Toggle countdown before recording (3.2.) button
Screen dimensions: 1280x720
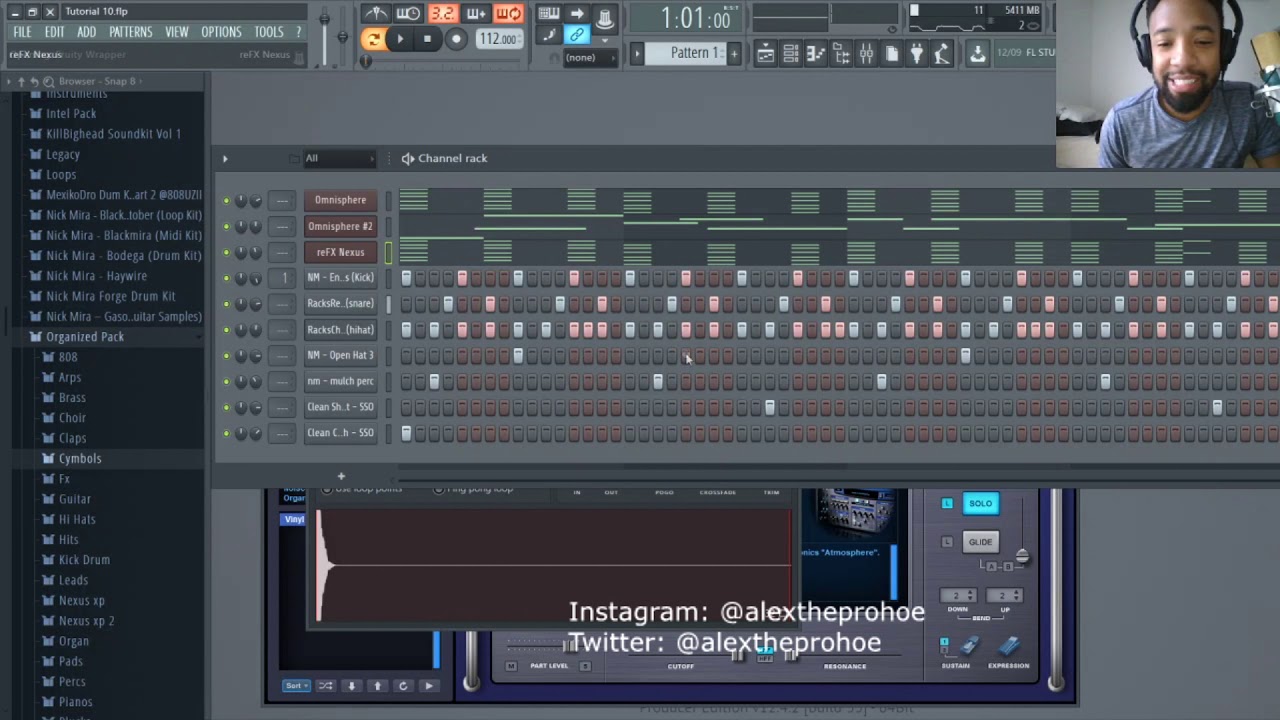(x=442, y=13)
